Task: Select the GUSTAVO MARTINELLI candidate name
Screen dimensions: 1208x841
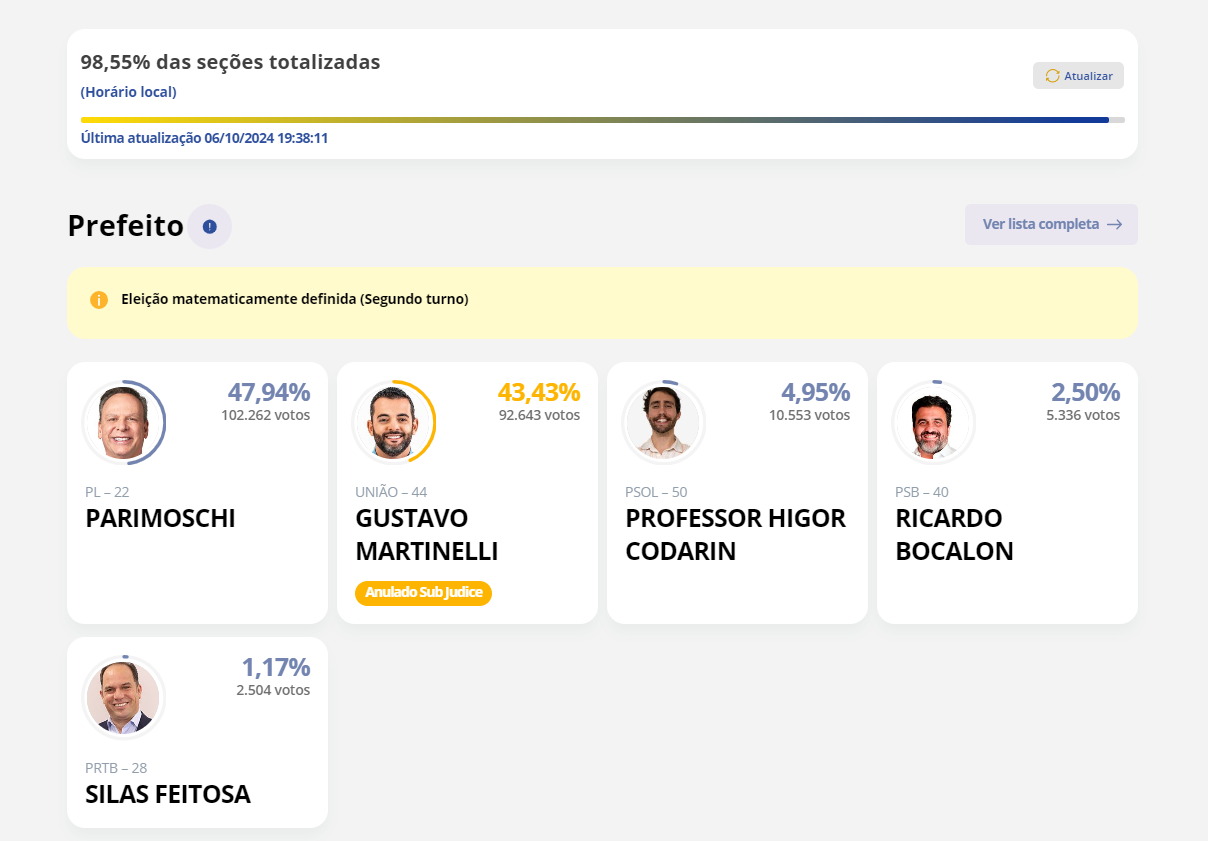Action: point(427,535)
